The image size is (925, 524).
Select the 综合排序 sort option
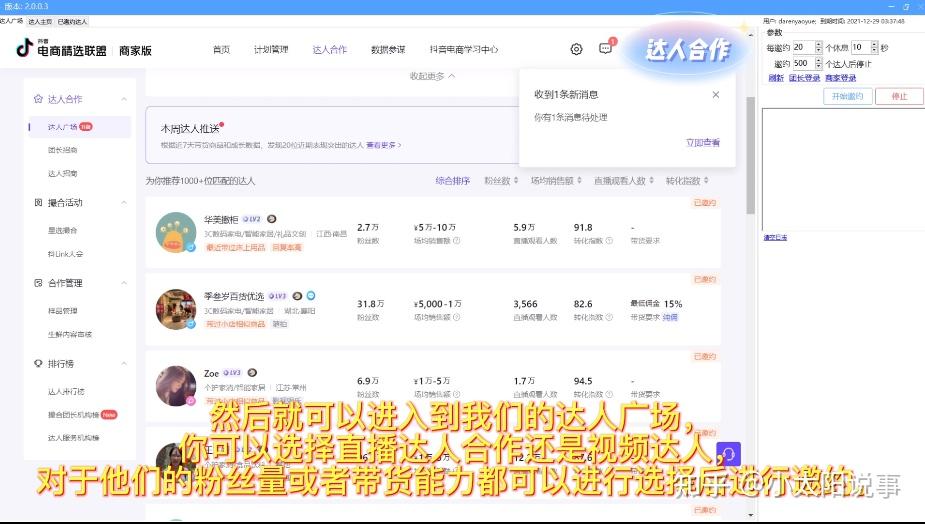click(x=452, y=181)
